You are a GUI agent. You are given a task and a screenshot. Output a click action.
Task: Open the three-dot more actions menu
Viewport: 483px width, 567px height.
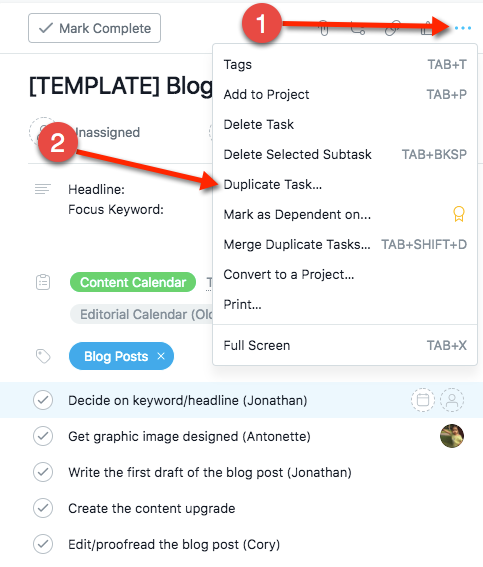pos(463,28)
